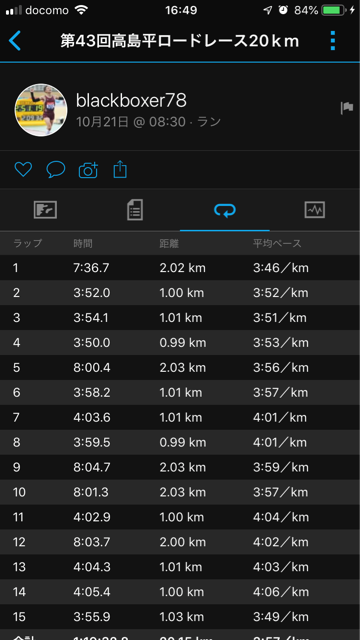The height and width of the screenshot is (640, 360).
Task: Open comments with speech bubble icon
Action: point(56,169)
